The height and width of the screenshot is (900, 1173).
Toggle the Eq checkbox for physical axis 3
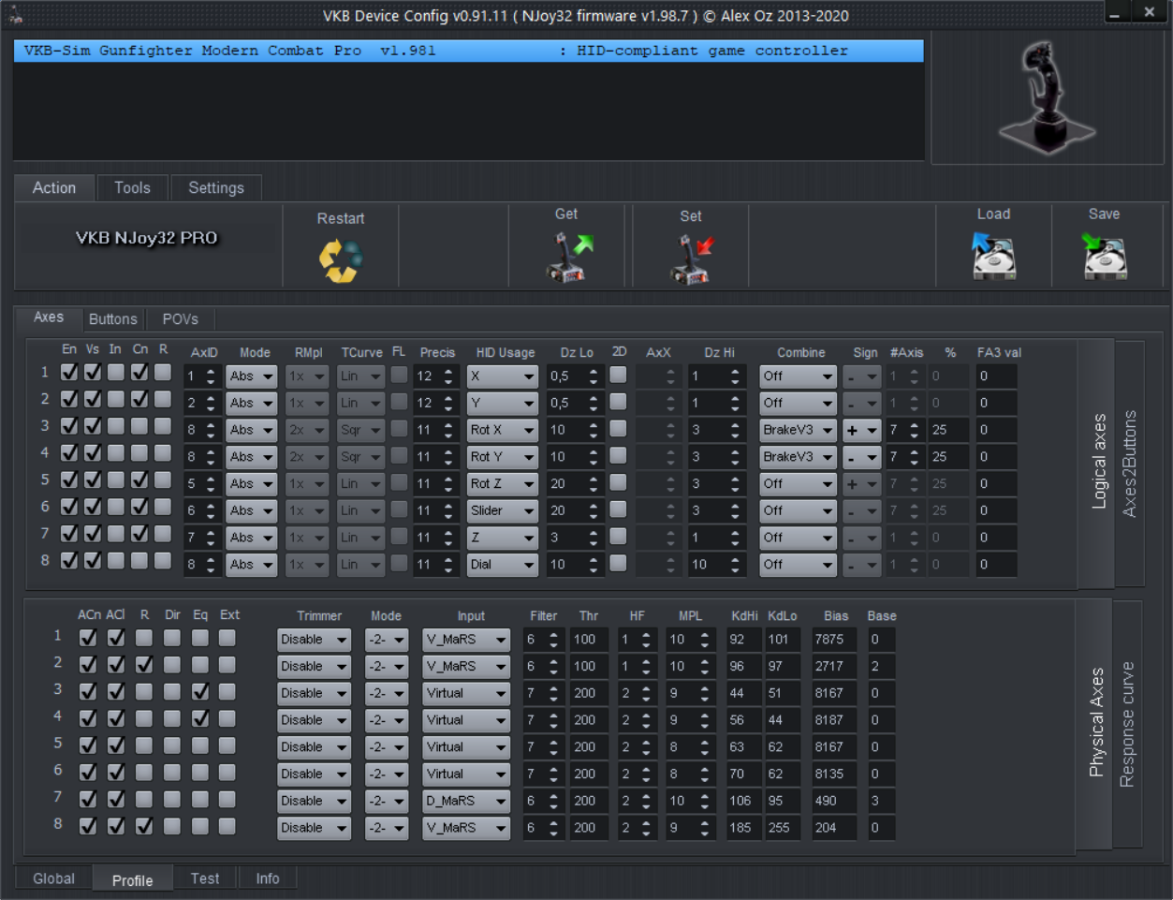coord(200,691)
